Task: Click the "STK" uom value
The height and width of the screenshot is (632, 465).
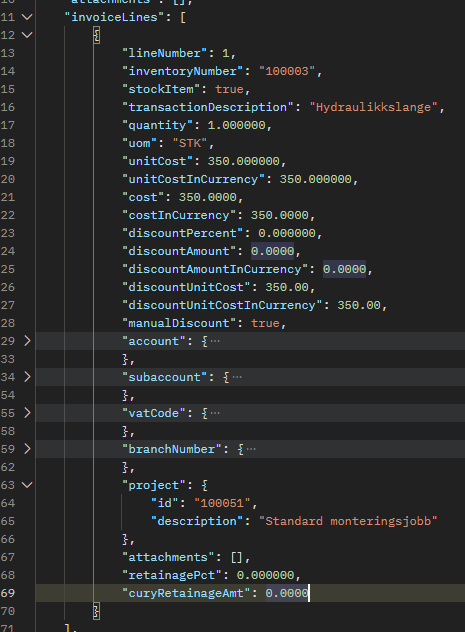Action: click(190, 143)
